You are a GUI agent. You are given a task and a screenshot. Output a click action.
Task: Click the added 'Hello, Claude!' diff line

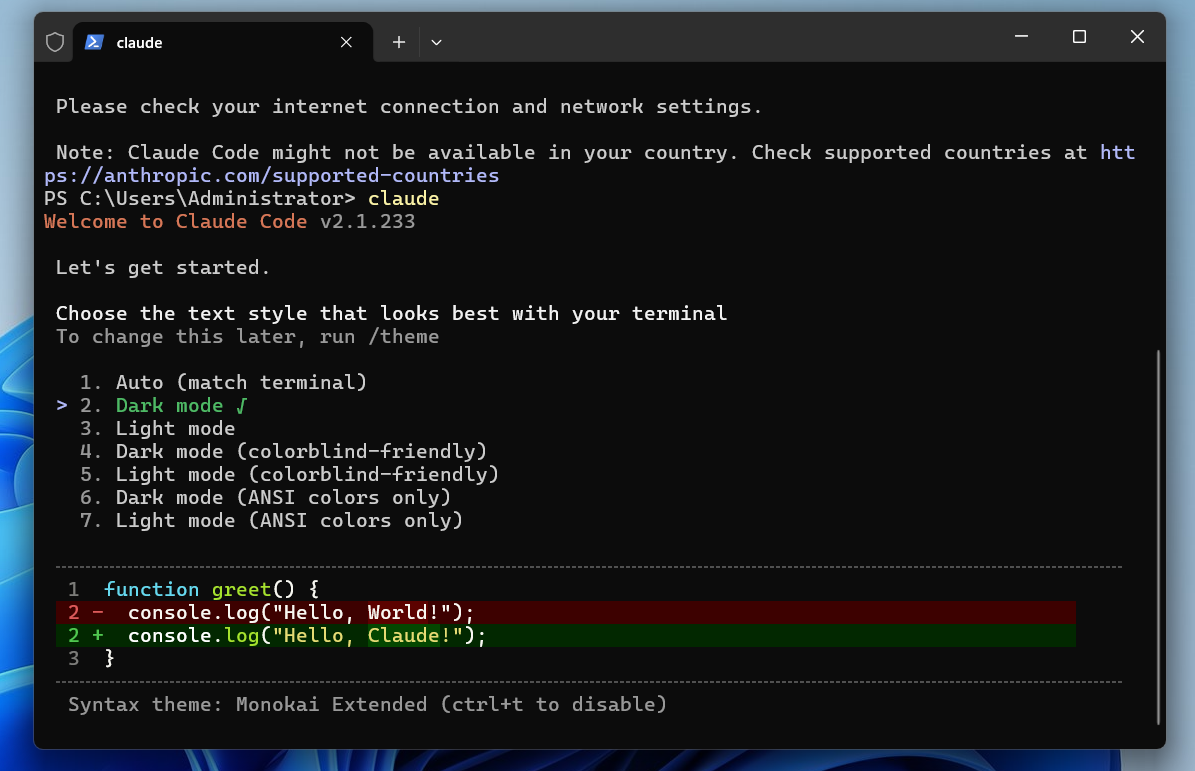point(565,635)
